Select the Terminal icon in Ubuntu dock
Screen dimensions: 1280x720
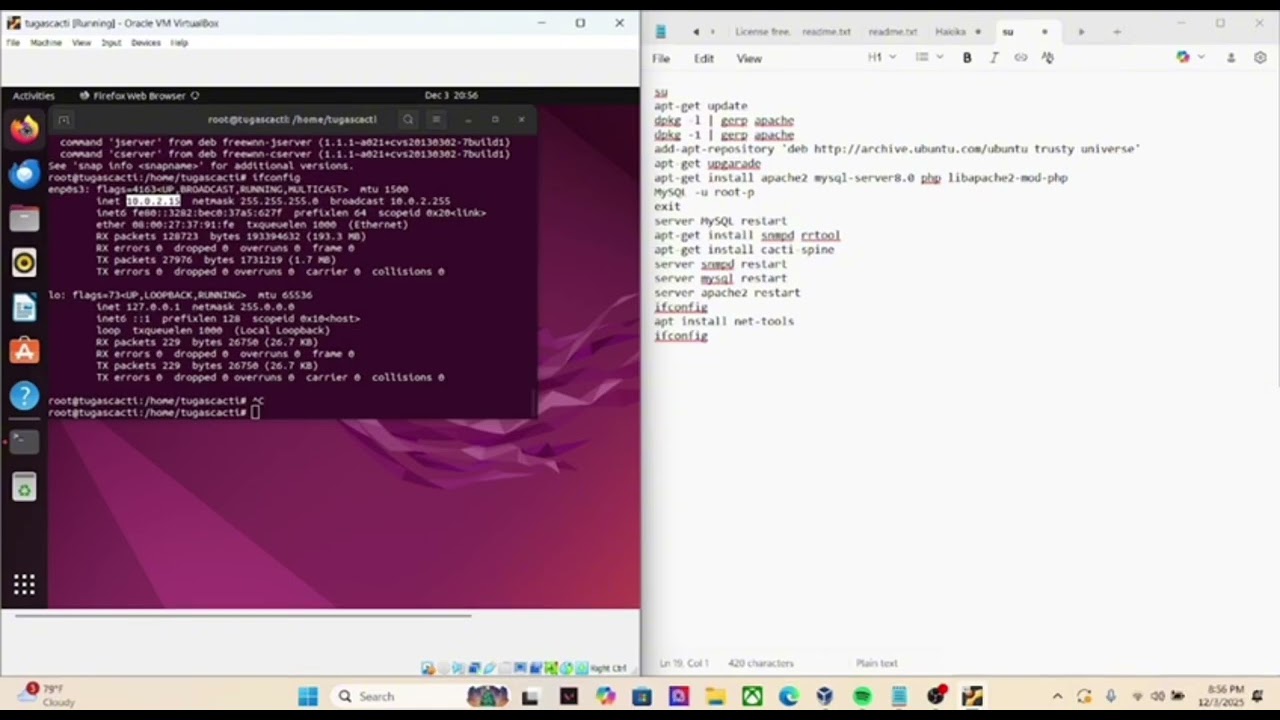pos(24,441)
